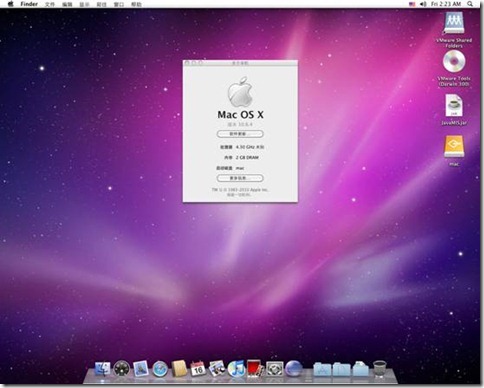
Task: Open the Apple menu in the menu bar
Action: [11, 4]
